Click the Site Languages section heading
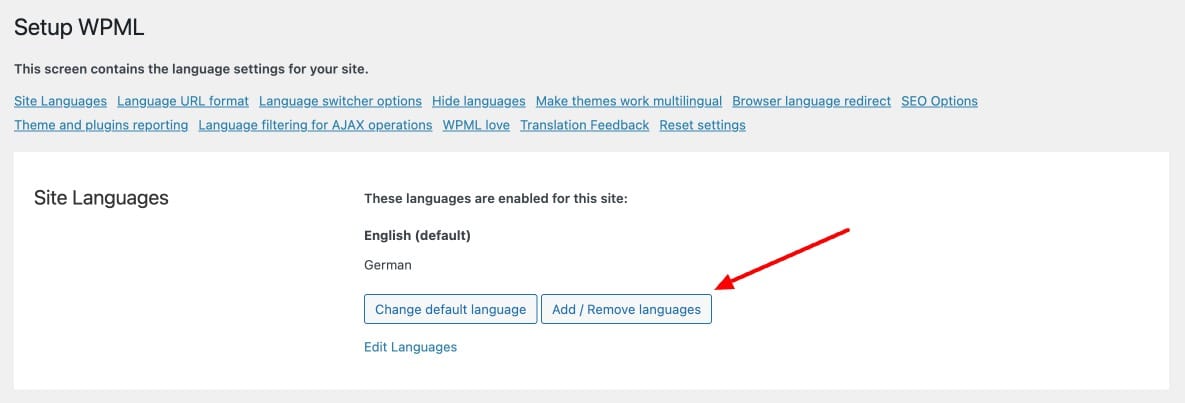1185x403 pixels. (x=101, y=199)
